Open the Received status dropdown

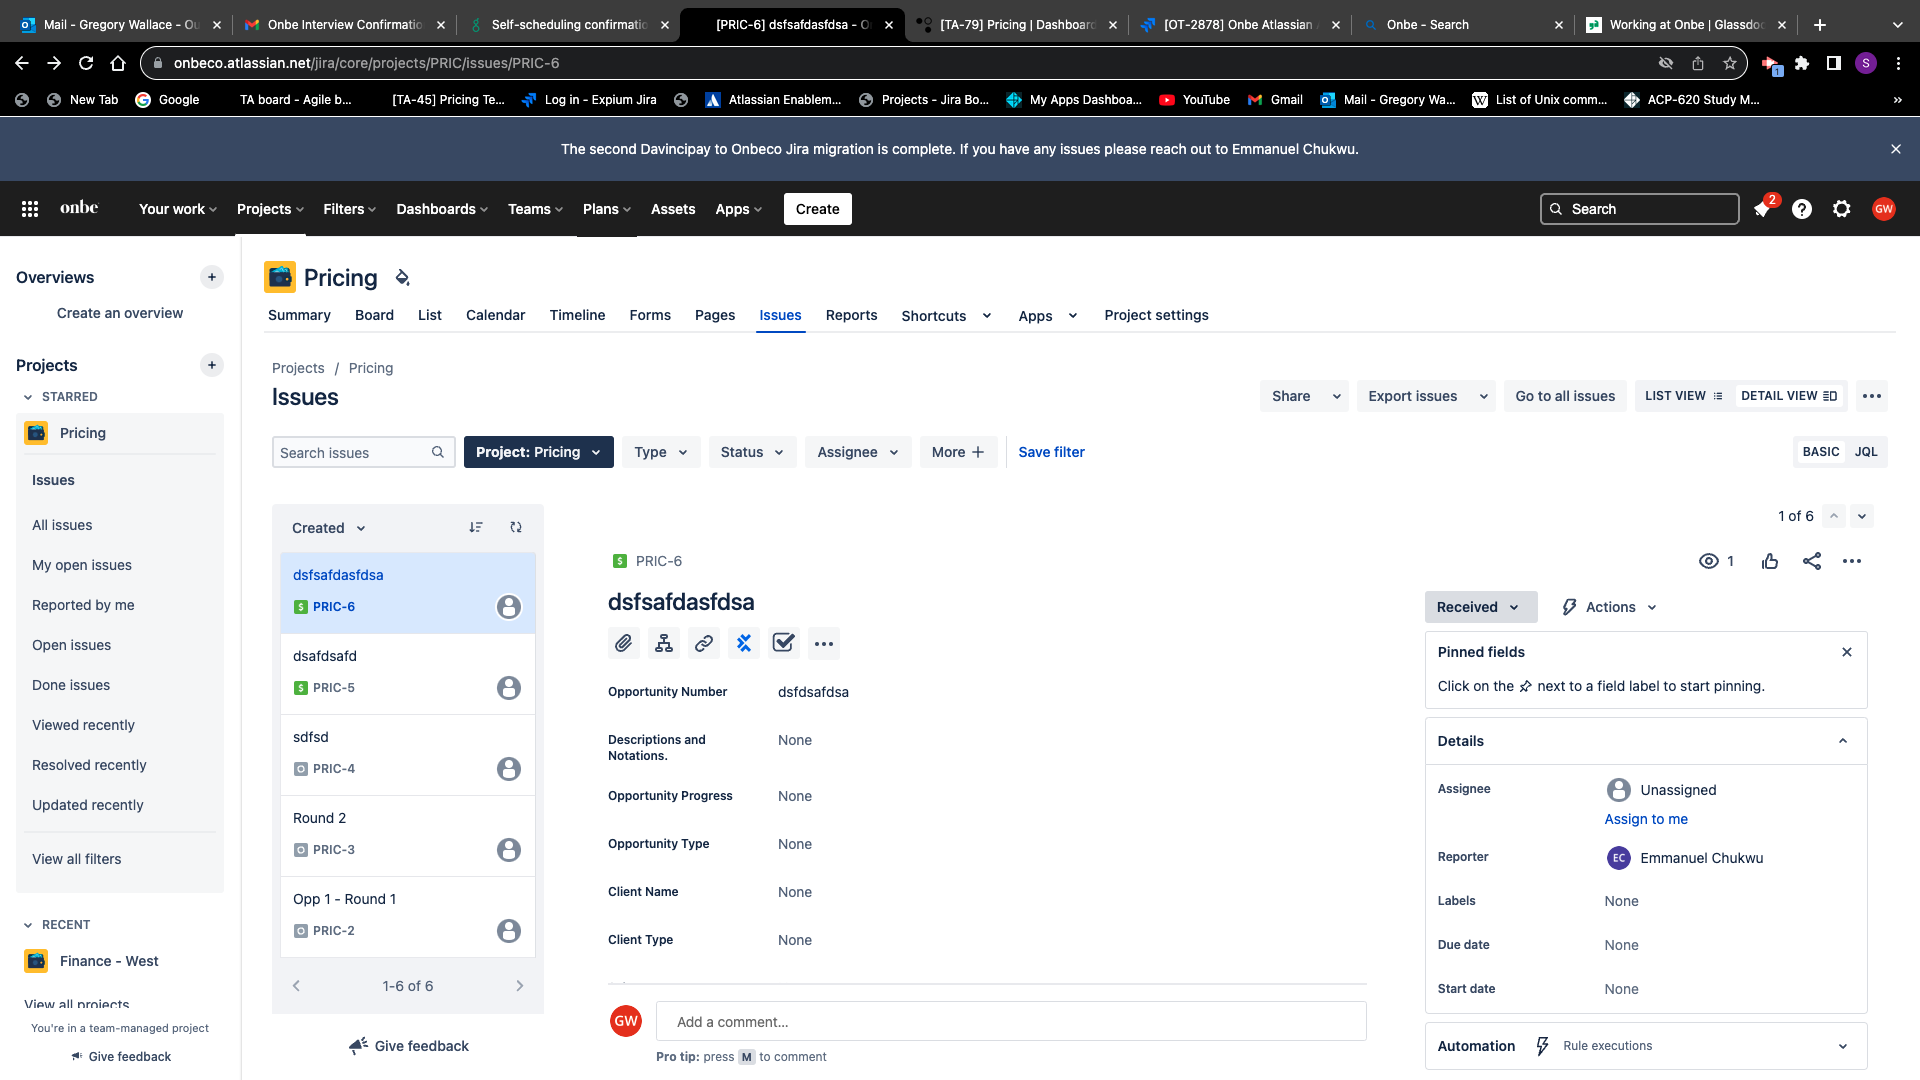tap(1479, 607)
